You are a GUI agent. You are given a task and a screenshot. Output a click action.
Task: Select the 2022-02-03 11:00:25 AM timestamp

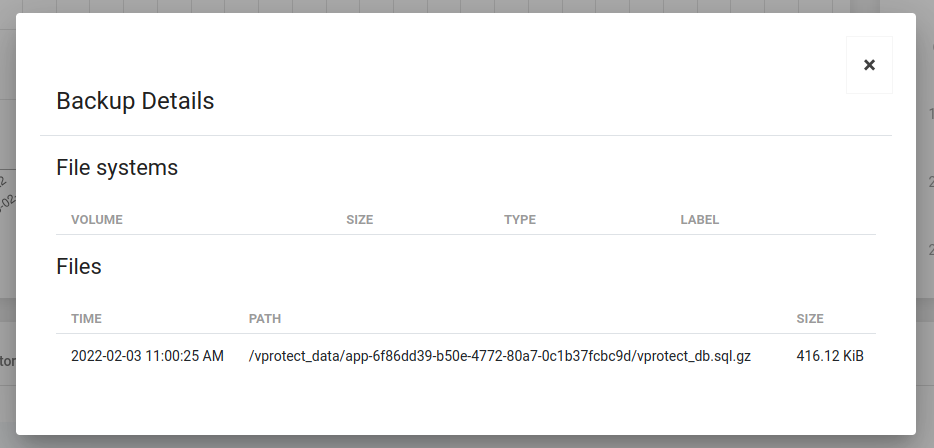(x=147, y=356)
